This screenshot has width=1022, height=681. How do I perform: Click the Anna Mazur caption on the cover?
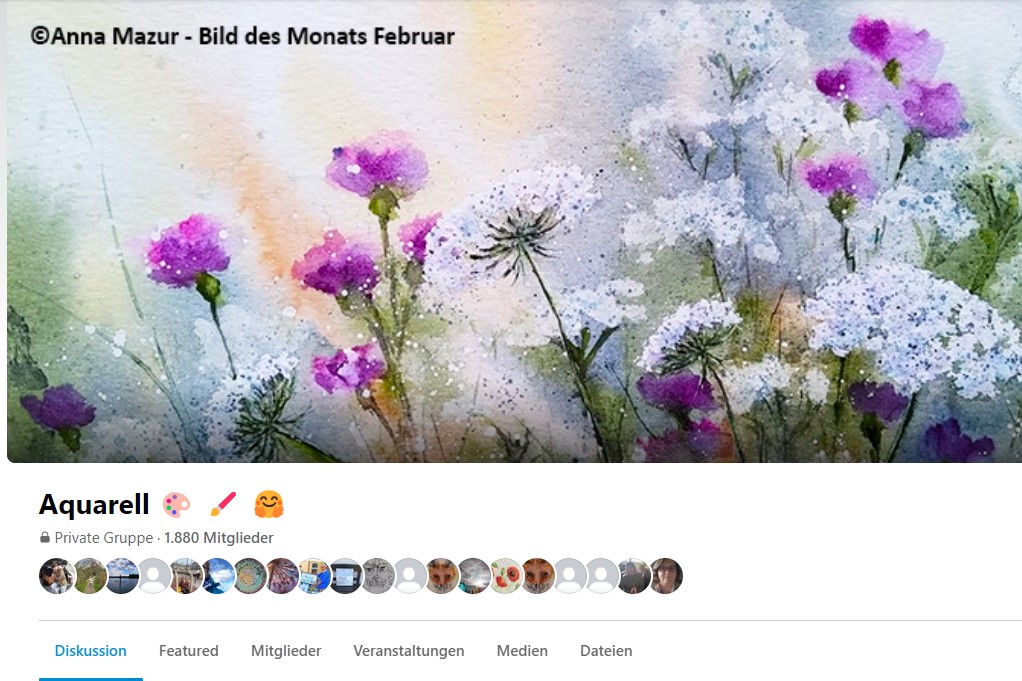point(242,36)
